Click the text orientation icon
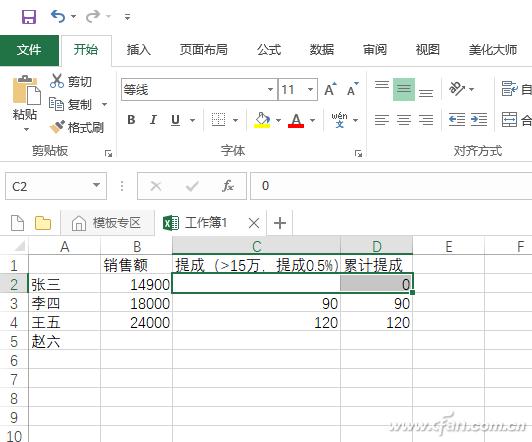The height and width of the screenshot is (442, 532). 457,89
